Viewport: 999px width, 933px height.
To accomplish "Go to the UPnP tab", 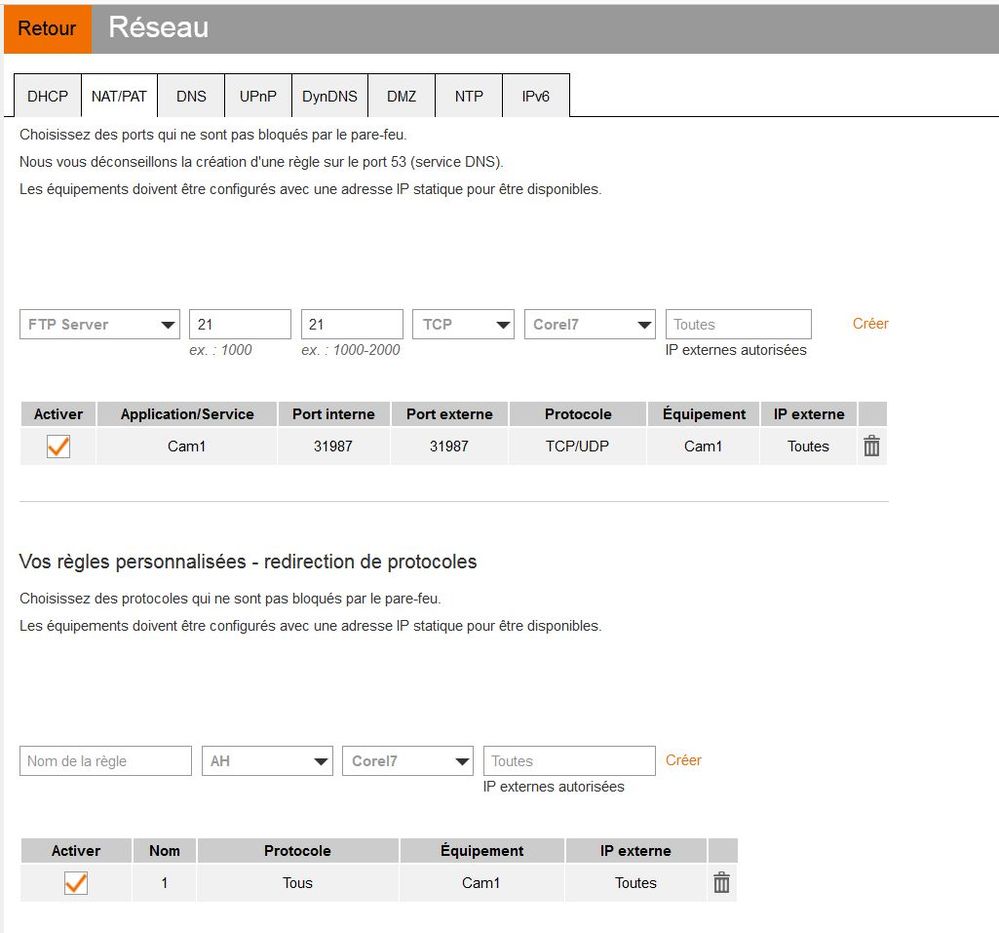I will 259,96.
